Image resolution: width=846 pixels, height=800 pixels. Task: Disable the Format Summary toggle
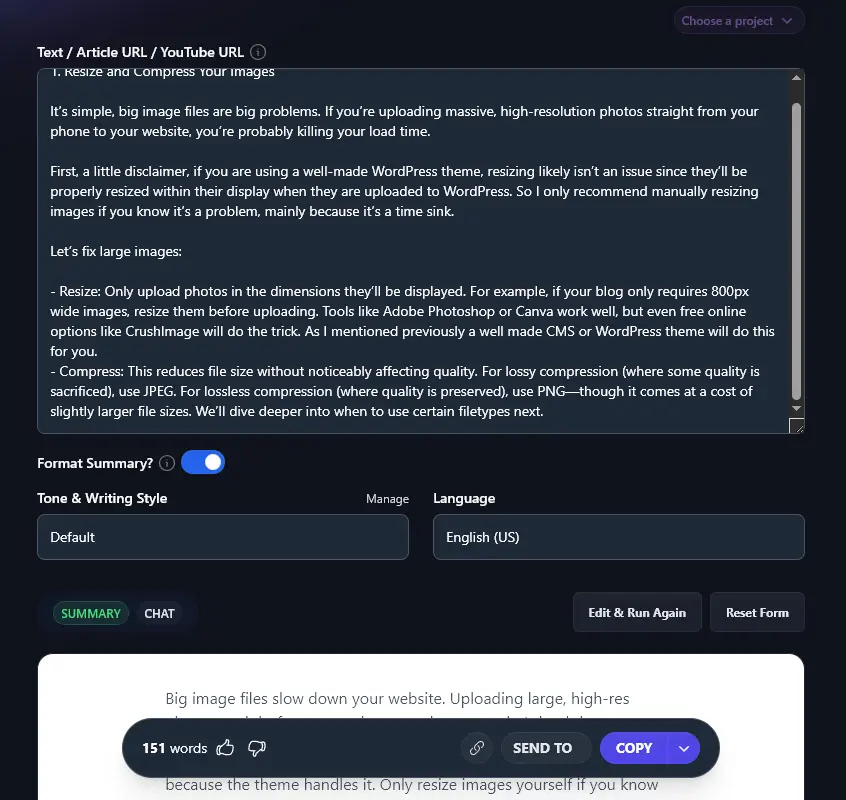203,462
